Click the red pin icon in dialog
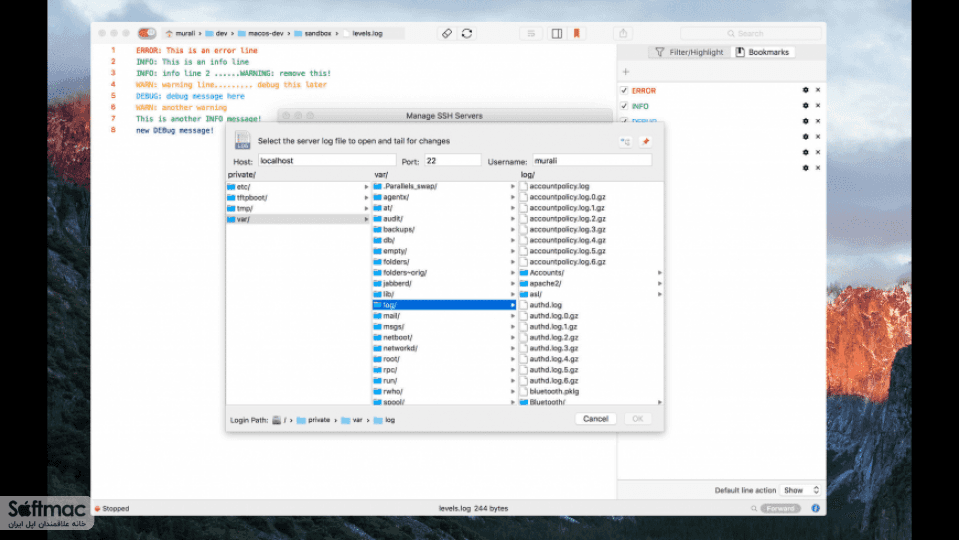 [x=645, y=142]
